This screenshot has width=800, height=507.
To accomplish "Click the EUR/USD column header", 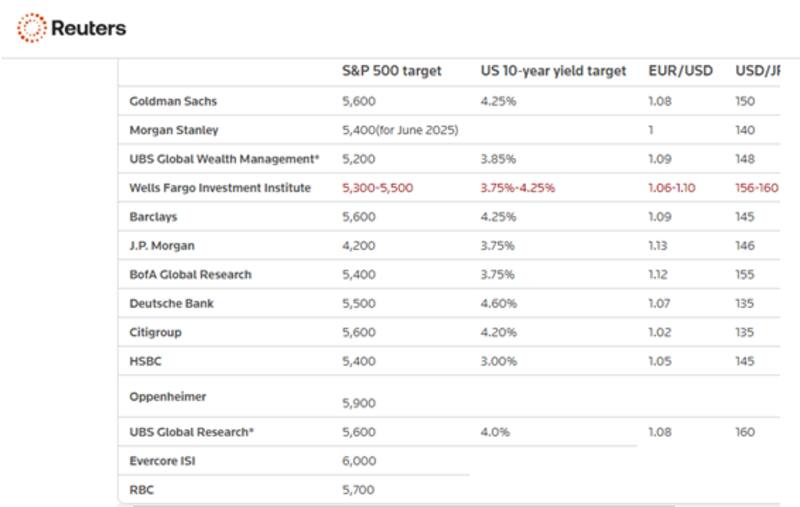I will point(680,71).
